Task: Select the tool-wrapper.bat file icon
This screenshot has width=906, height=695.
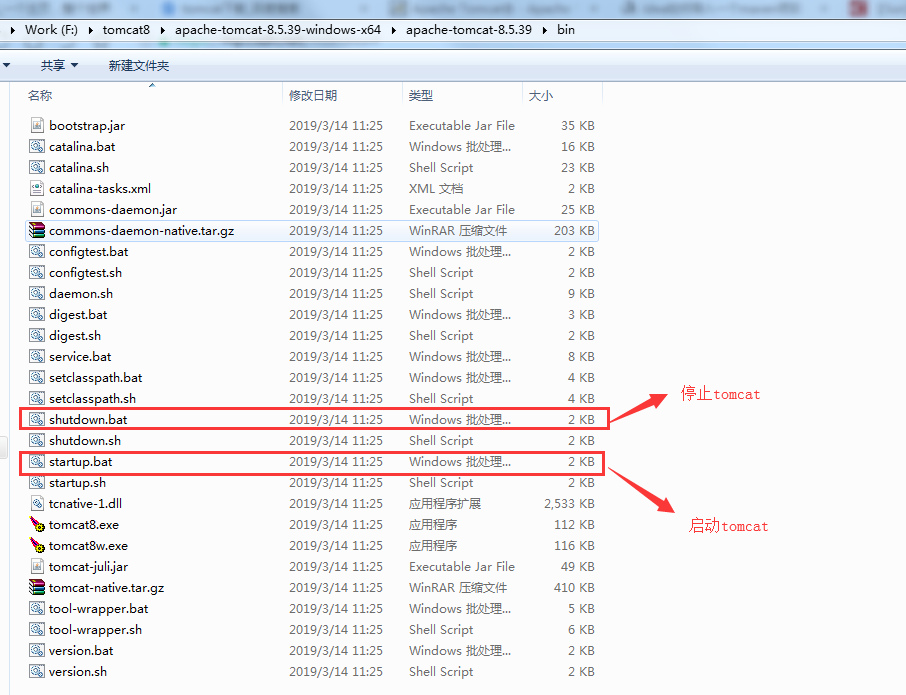Action: (x=37, y=608)
